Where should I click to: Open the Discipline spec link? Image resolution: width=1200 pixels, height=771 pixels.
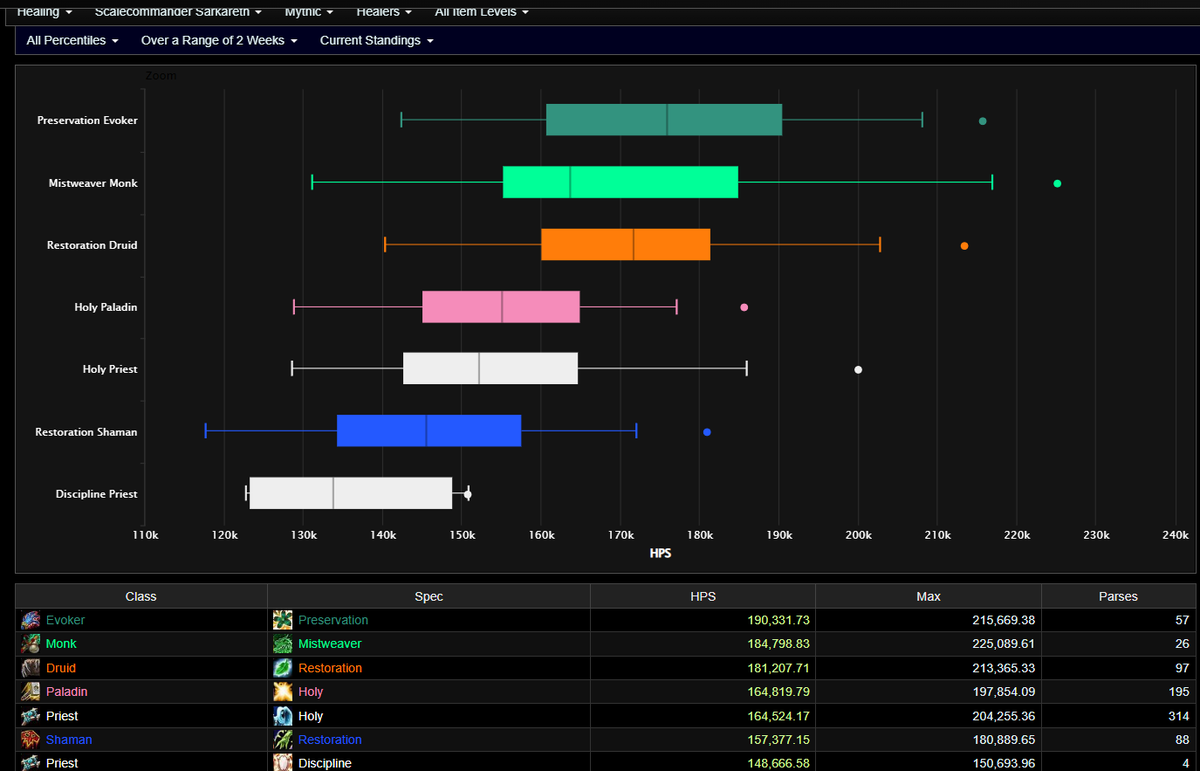coord(325,763)
